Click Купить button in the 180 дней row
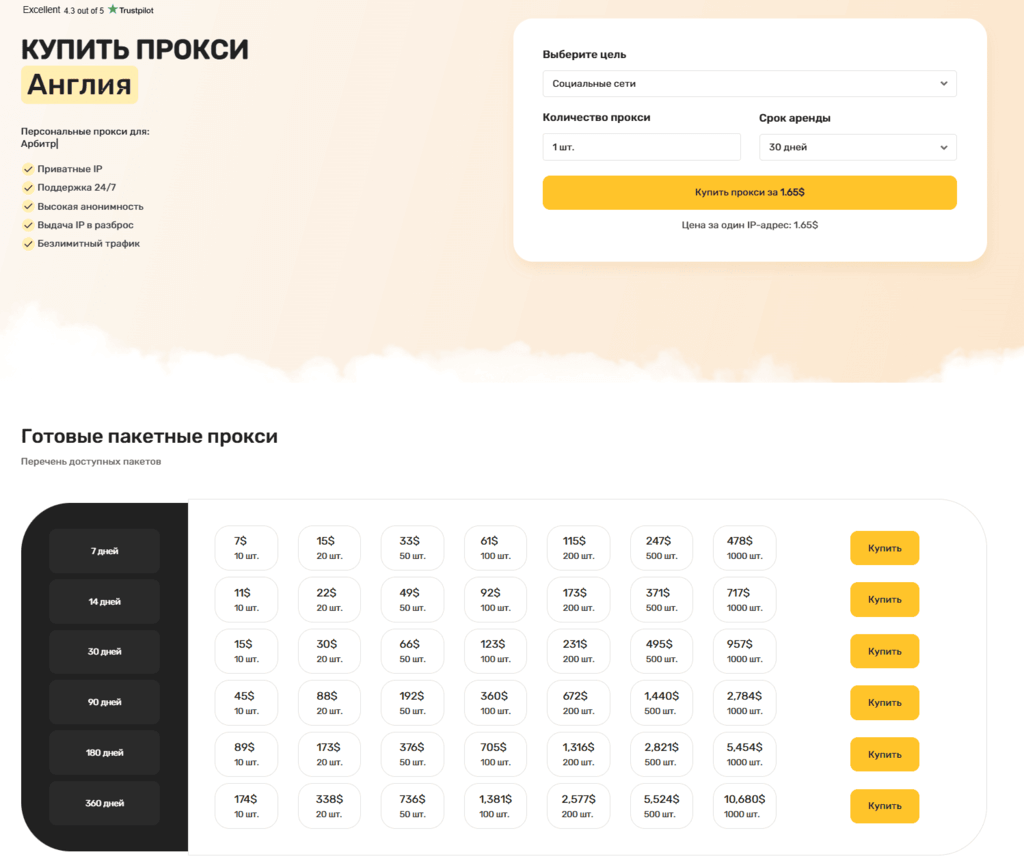The image size is (1024, 863). click(884, 754)
